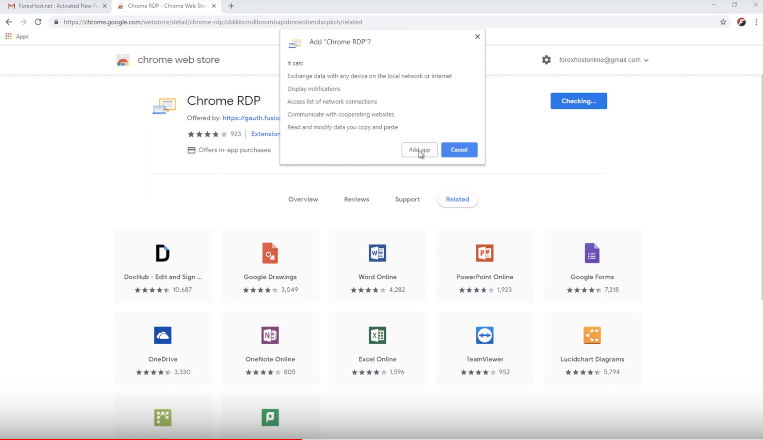Screen dimensions: 763x440
Task: Click 'Lucidchart Diagrams' card title
Action: pyautogui.click(x=592, y=359)
